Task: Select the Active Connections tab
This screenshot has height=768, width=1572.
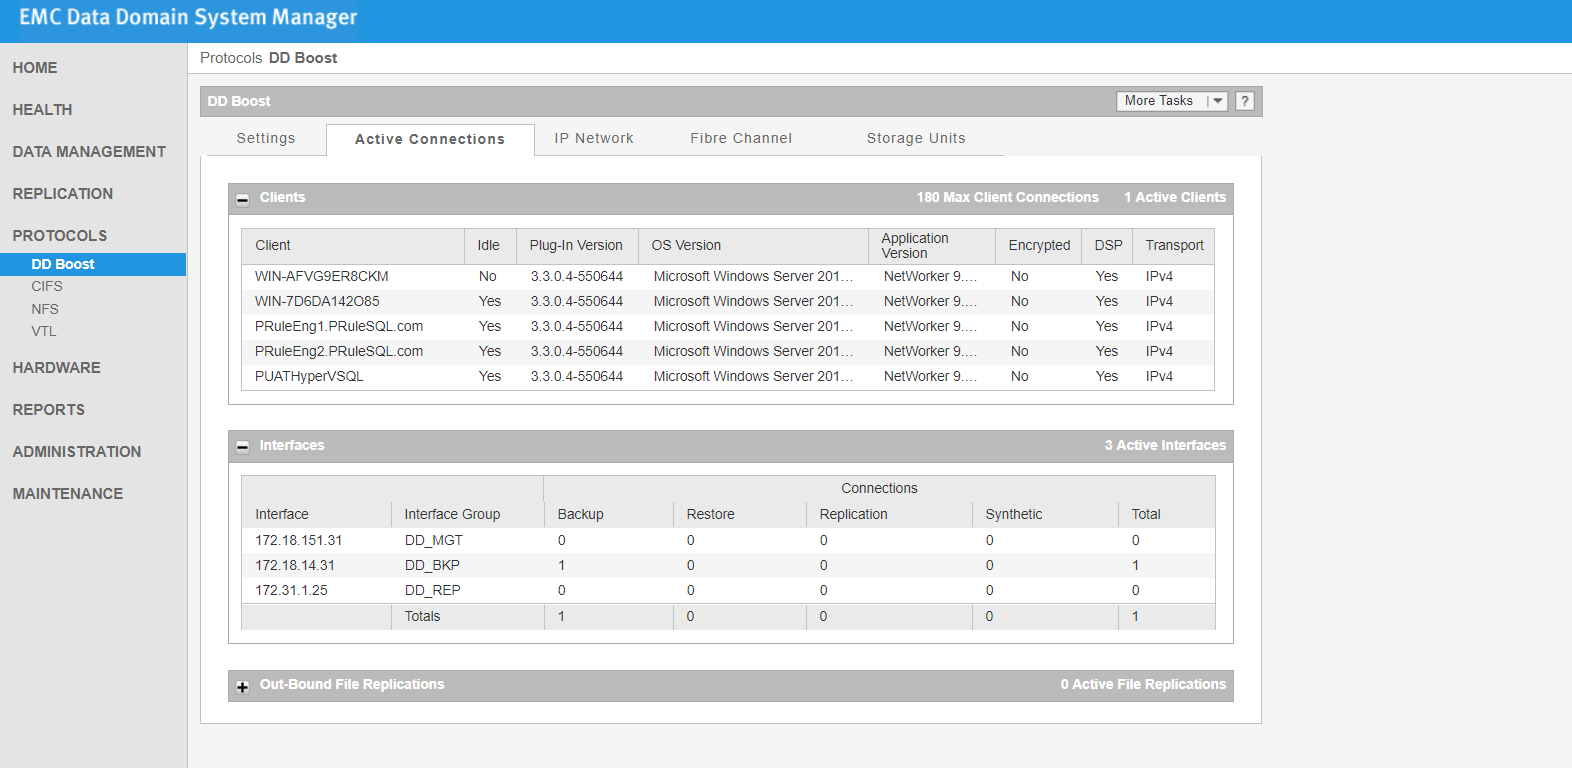Action: click(x=430, y=139)
